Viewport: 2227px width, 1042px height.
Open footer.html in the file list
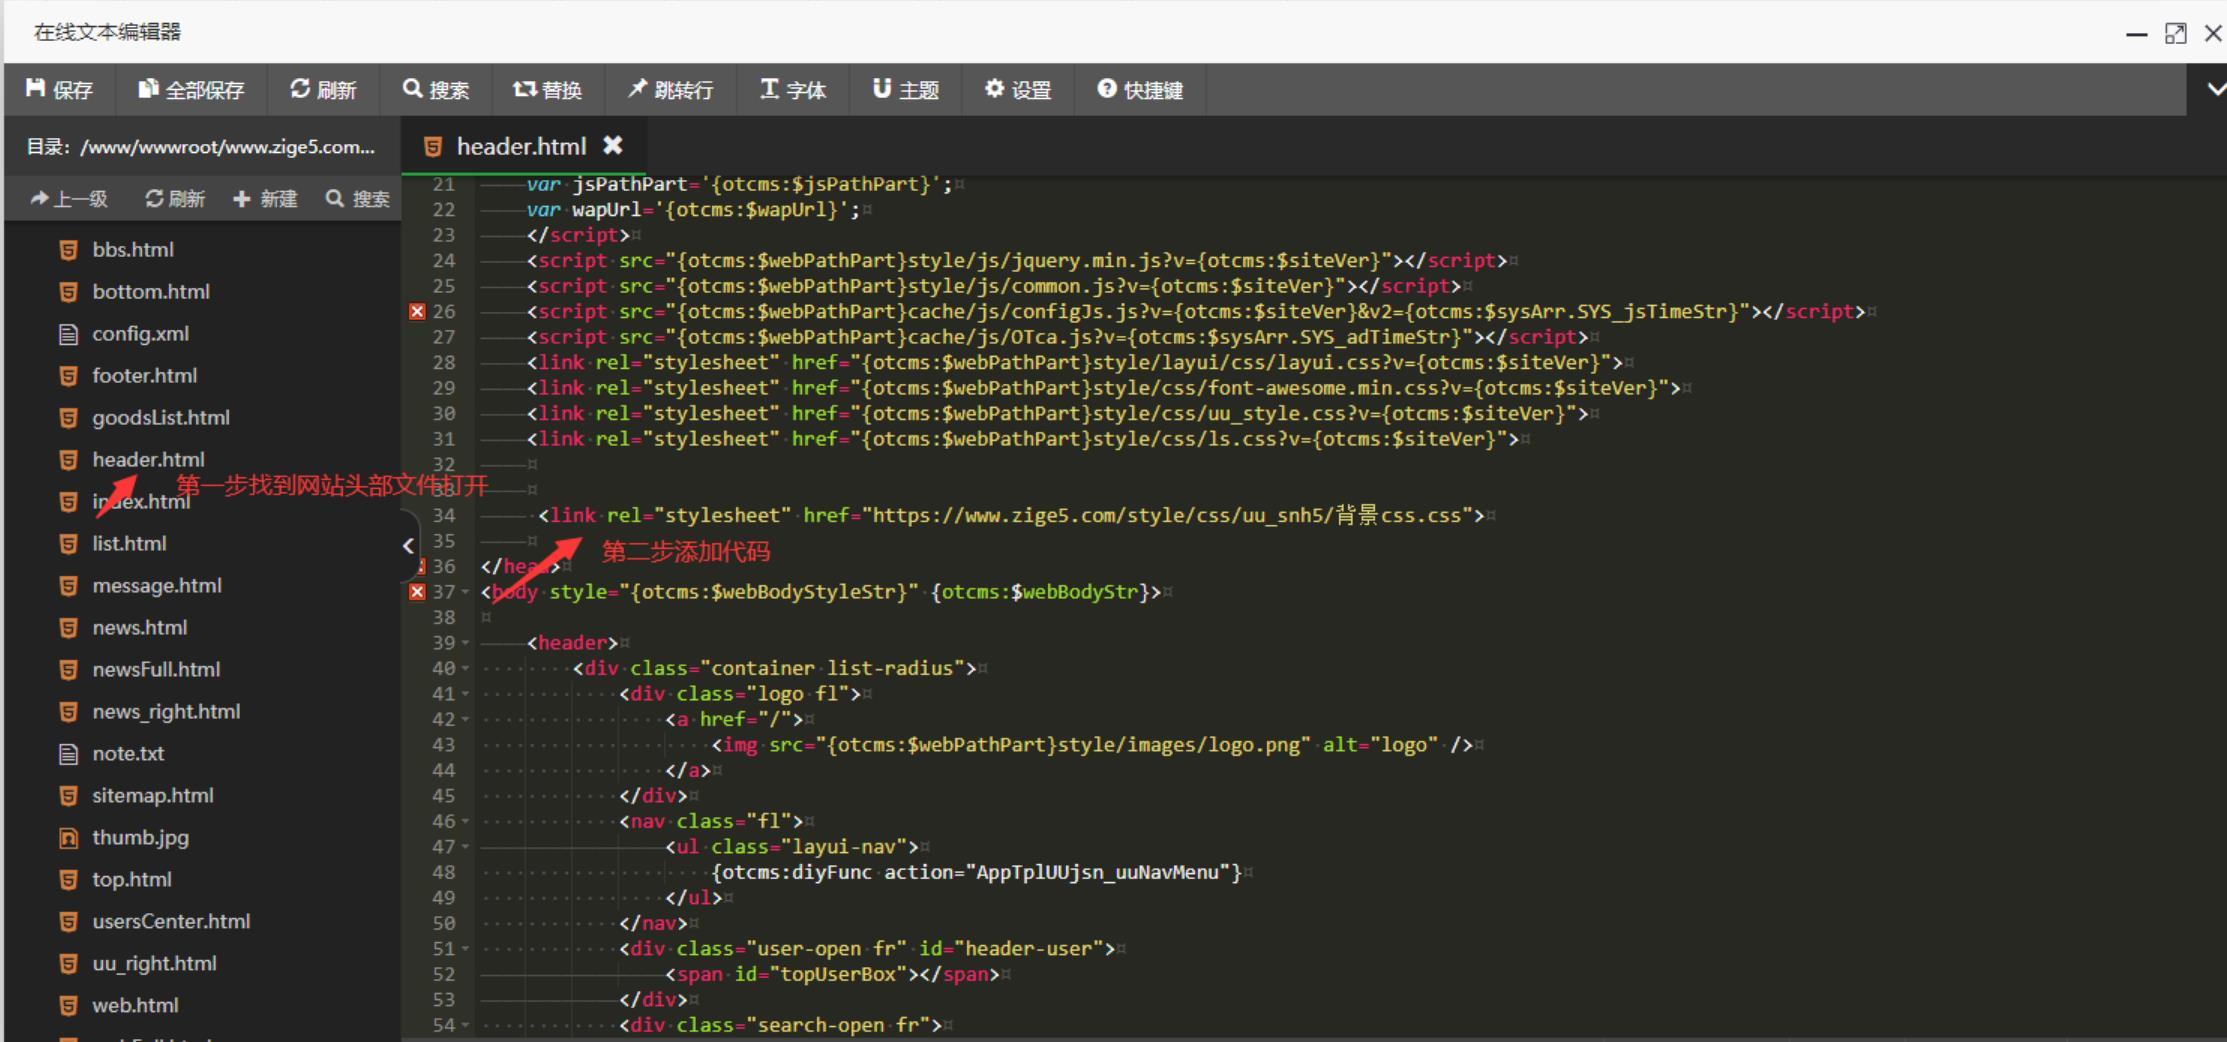[145, 375]
